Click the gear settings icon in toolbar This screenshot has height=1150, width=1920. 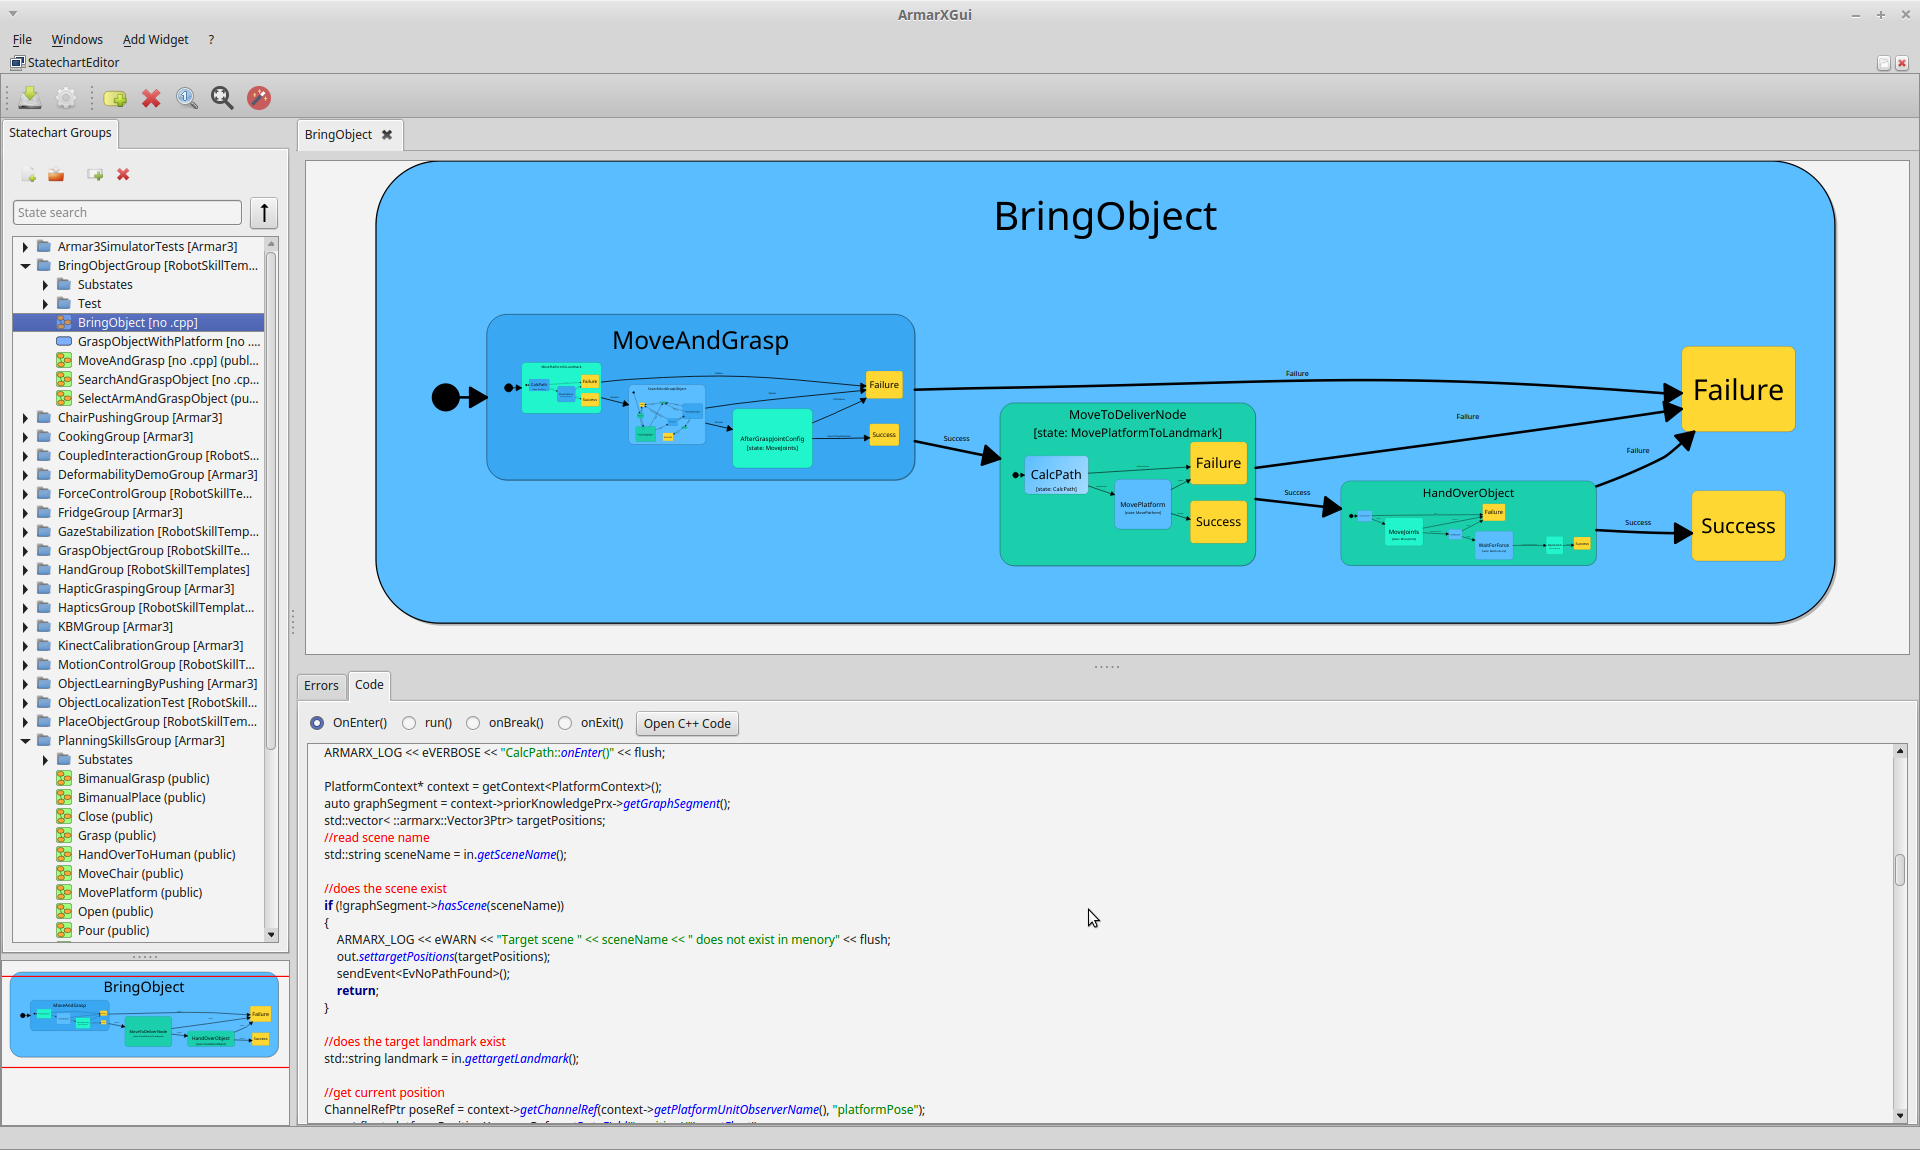66,97
